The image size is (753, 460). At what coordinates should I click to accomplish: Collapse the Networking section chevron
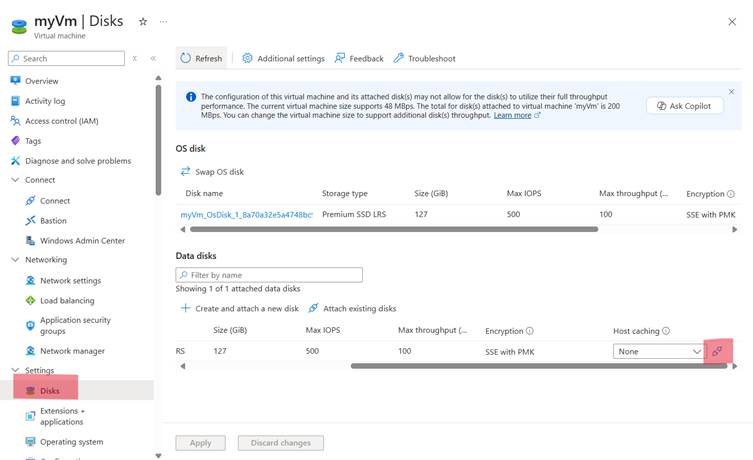coord(15,259)
